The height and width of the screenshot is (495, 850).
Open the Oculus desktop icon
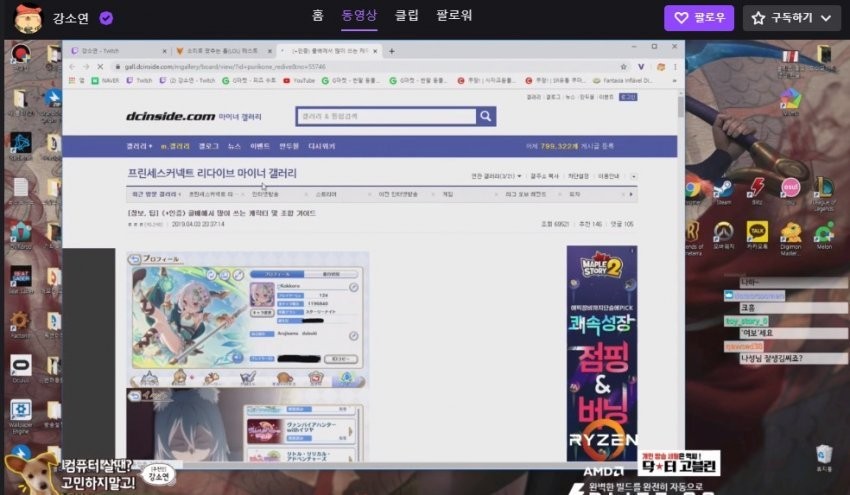pos(21,369)
